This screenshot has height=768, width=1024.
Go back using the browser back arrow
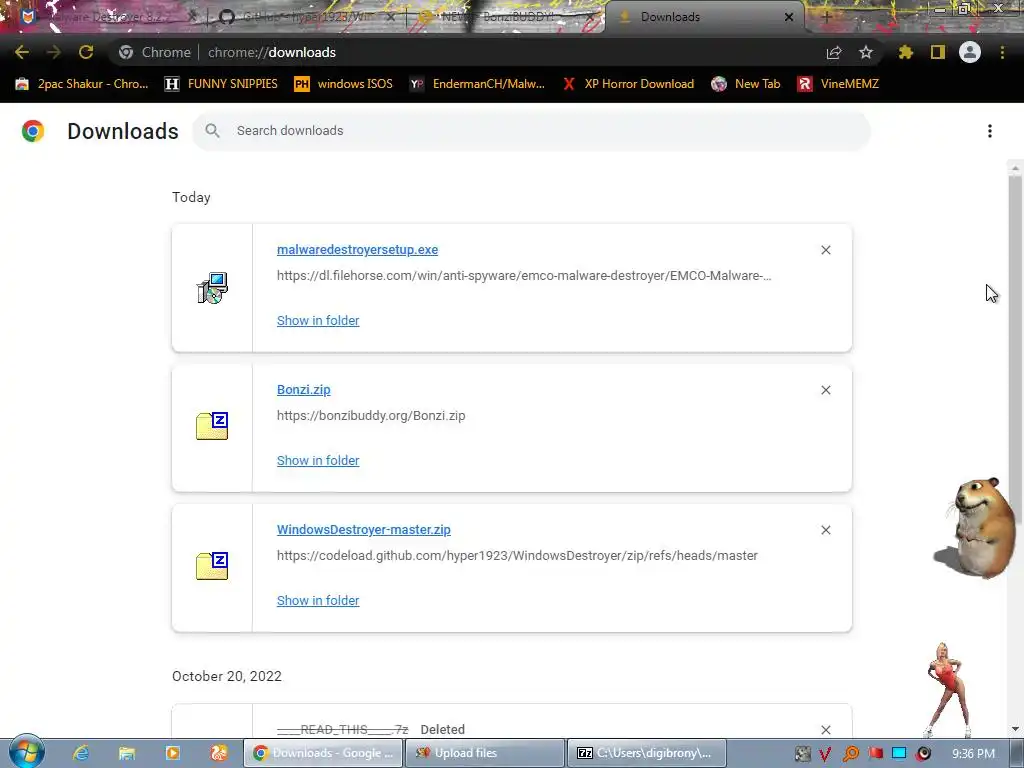pos(22,52)
